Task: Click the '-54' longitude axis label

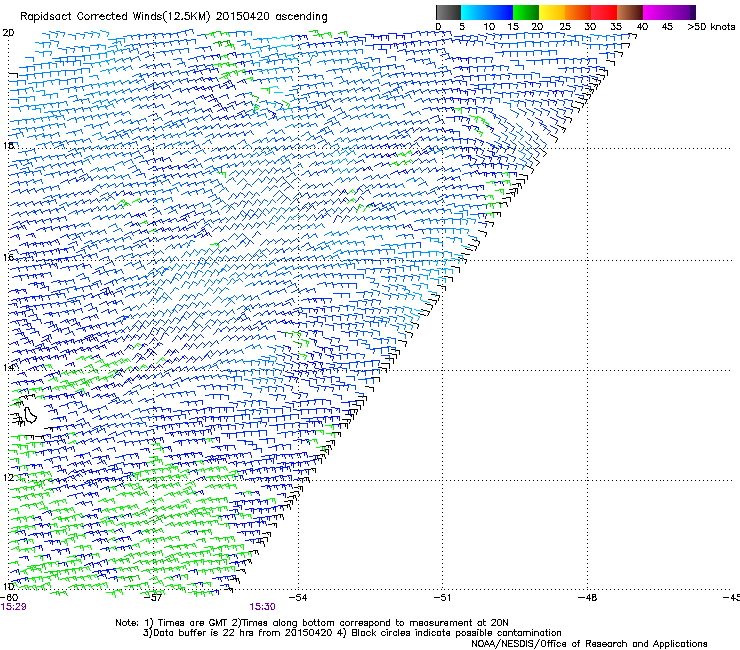Action: [297, 597]
